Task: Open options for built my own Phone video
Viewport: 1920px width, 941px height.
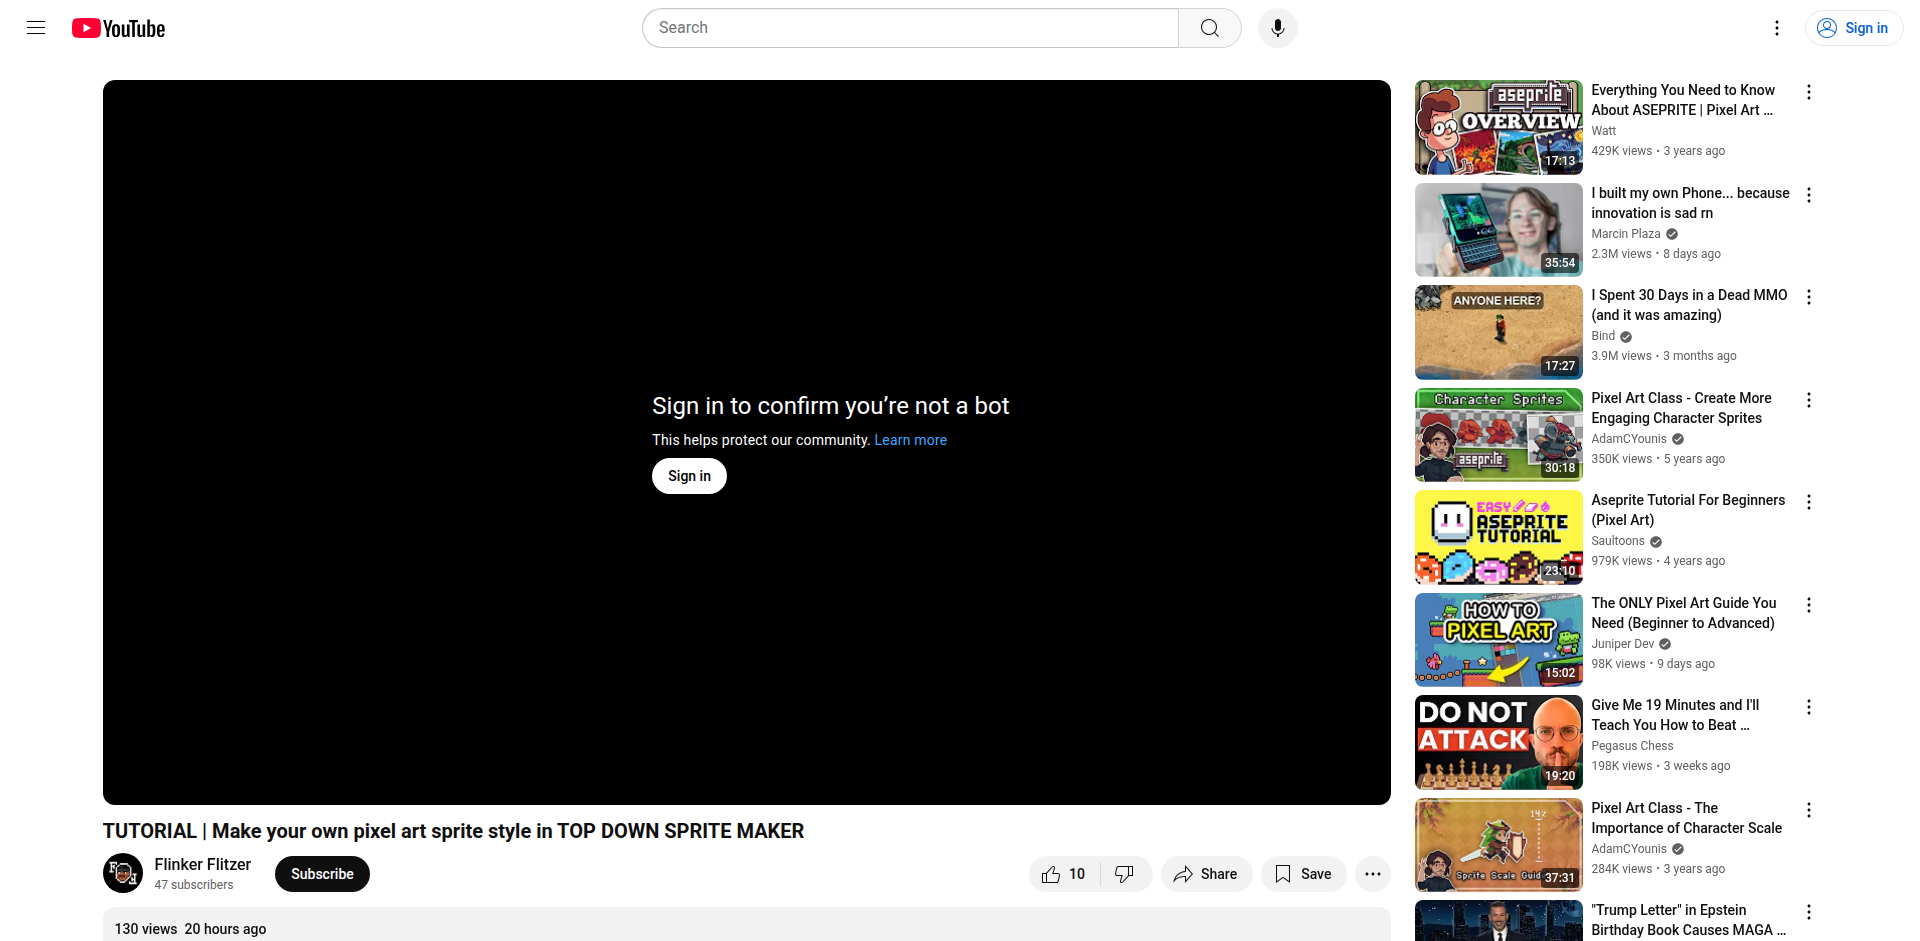Action: pyautogui.click(x=1808, y=195)
